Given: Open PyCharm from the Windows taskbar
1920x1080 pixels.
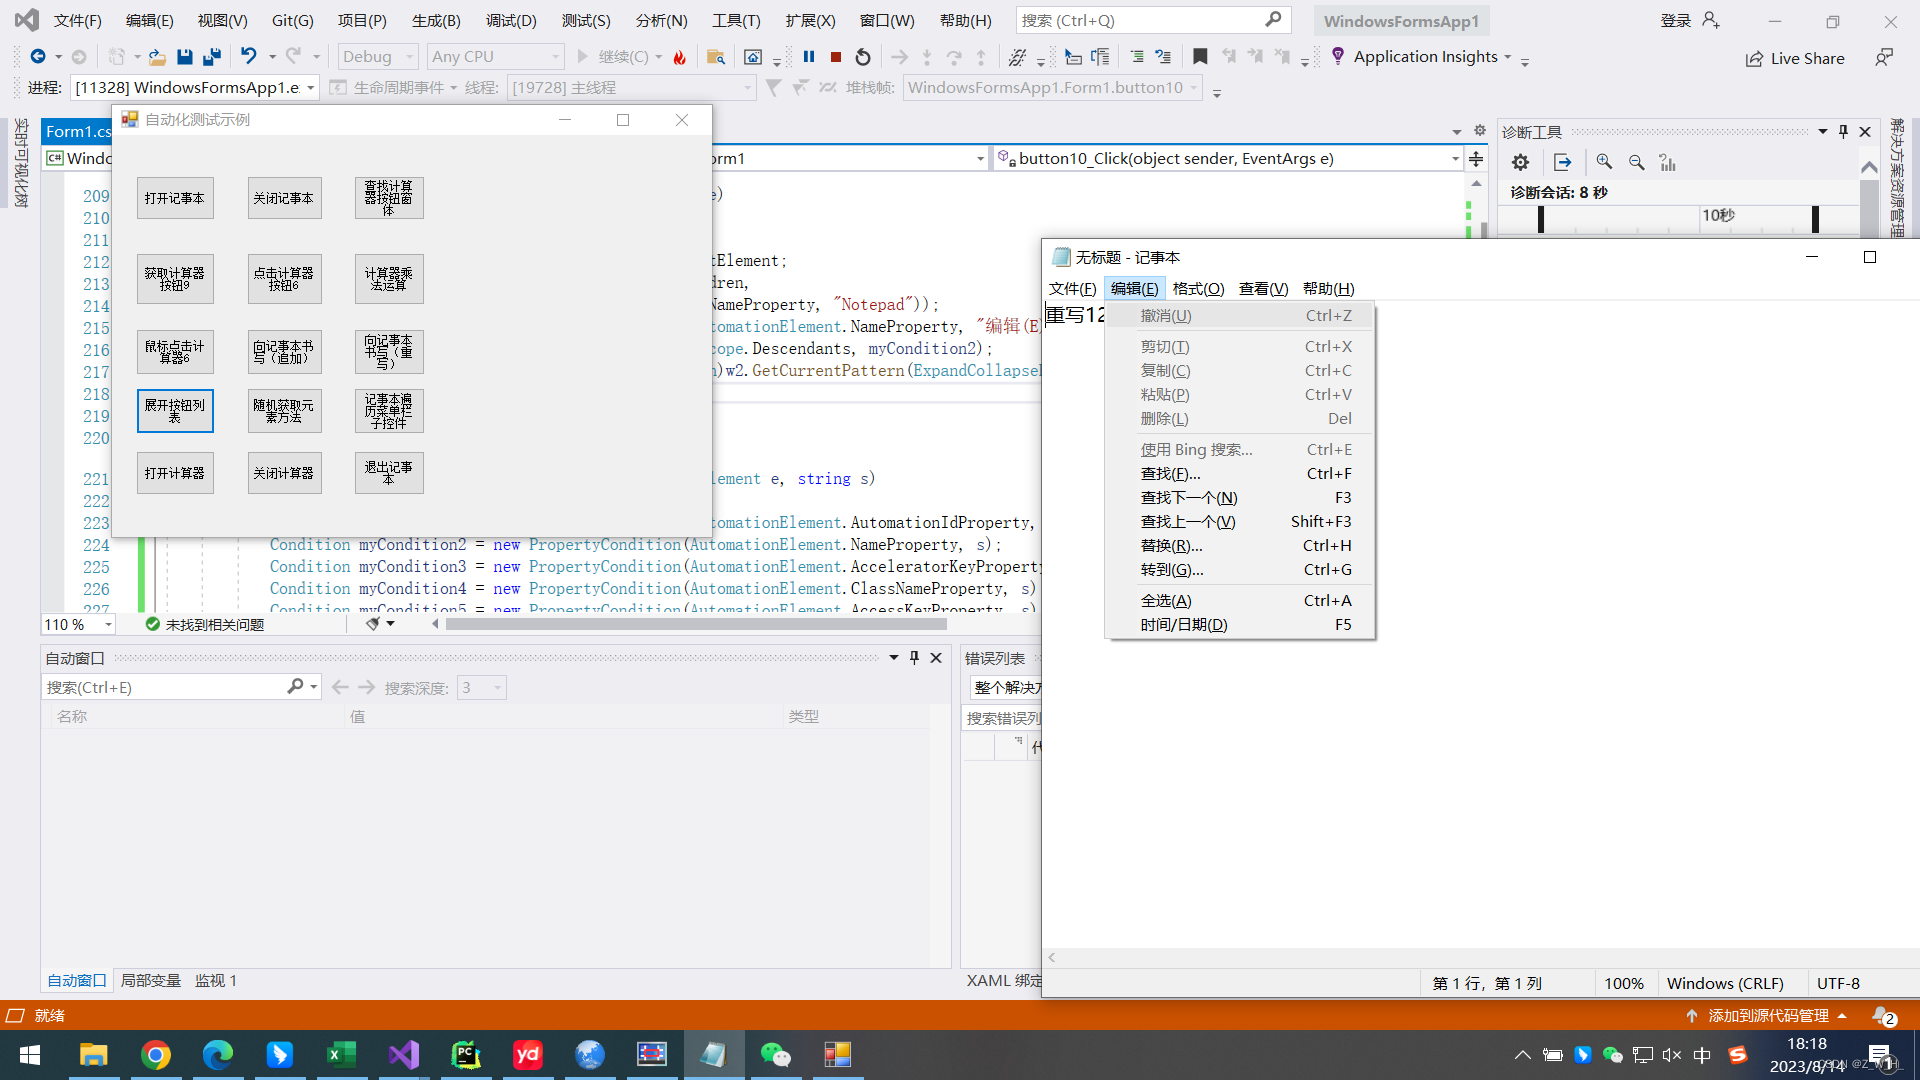Looking at the screenshot, I should (465, 1054).
